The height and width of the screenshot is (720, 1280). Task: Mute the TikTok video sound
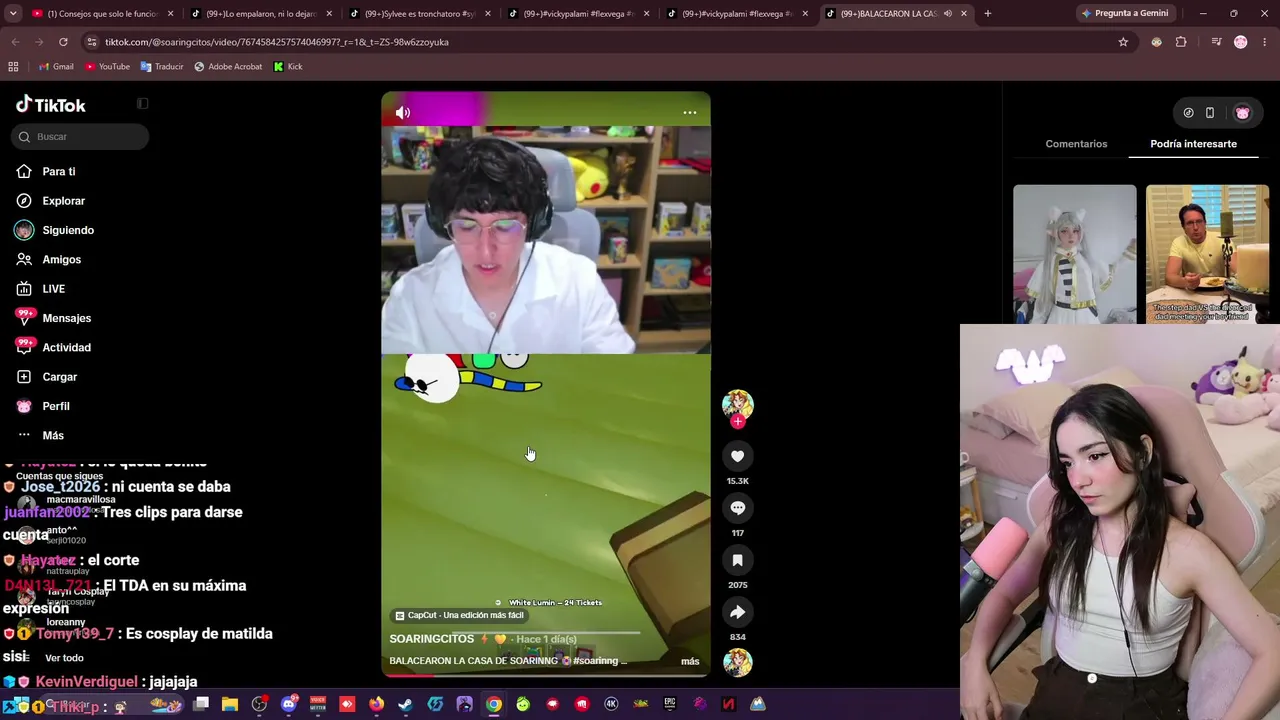point(402,113)
